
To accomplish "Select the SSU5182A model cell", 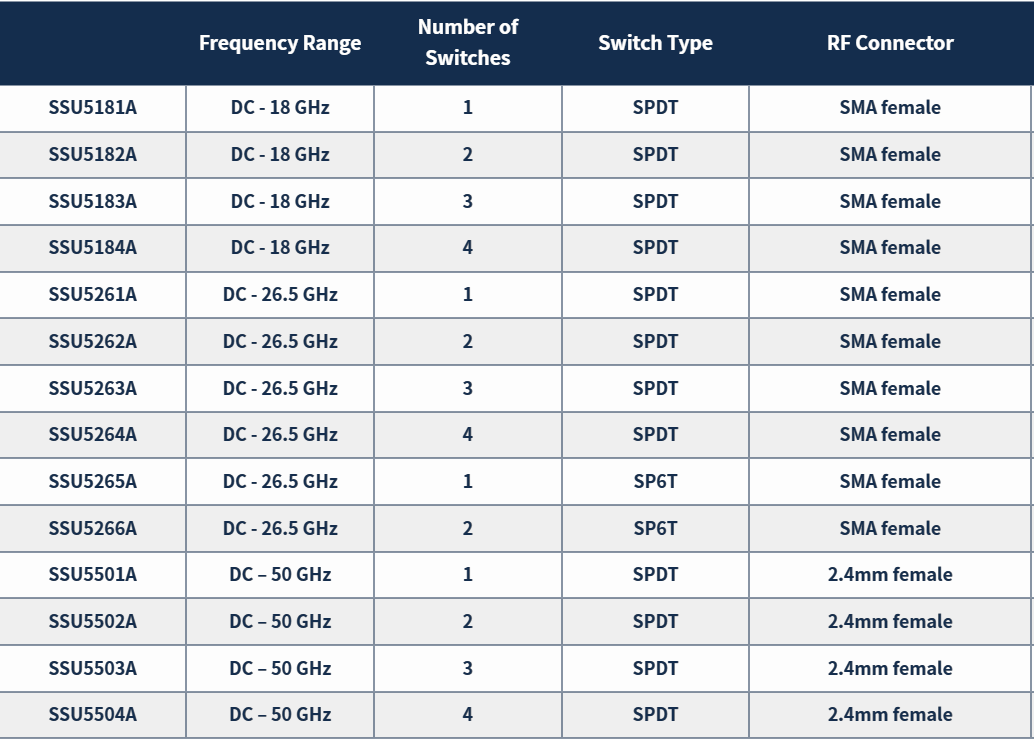I will [x=92, y=154].
